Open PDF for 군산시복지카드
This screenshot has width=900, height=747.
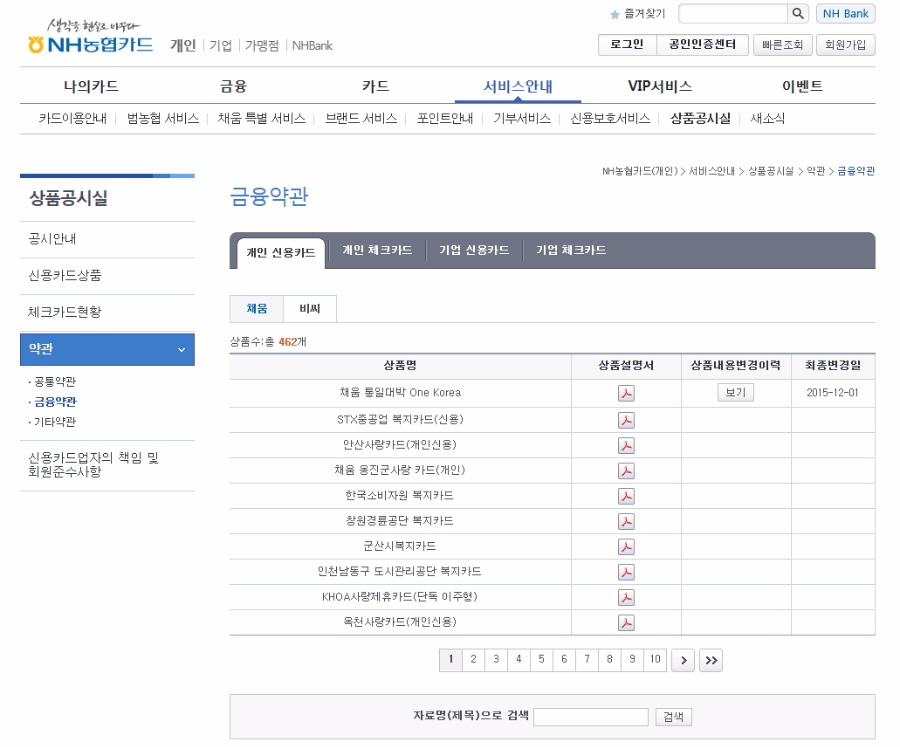tap(626, 546)
